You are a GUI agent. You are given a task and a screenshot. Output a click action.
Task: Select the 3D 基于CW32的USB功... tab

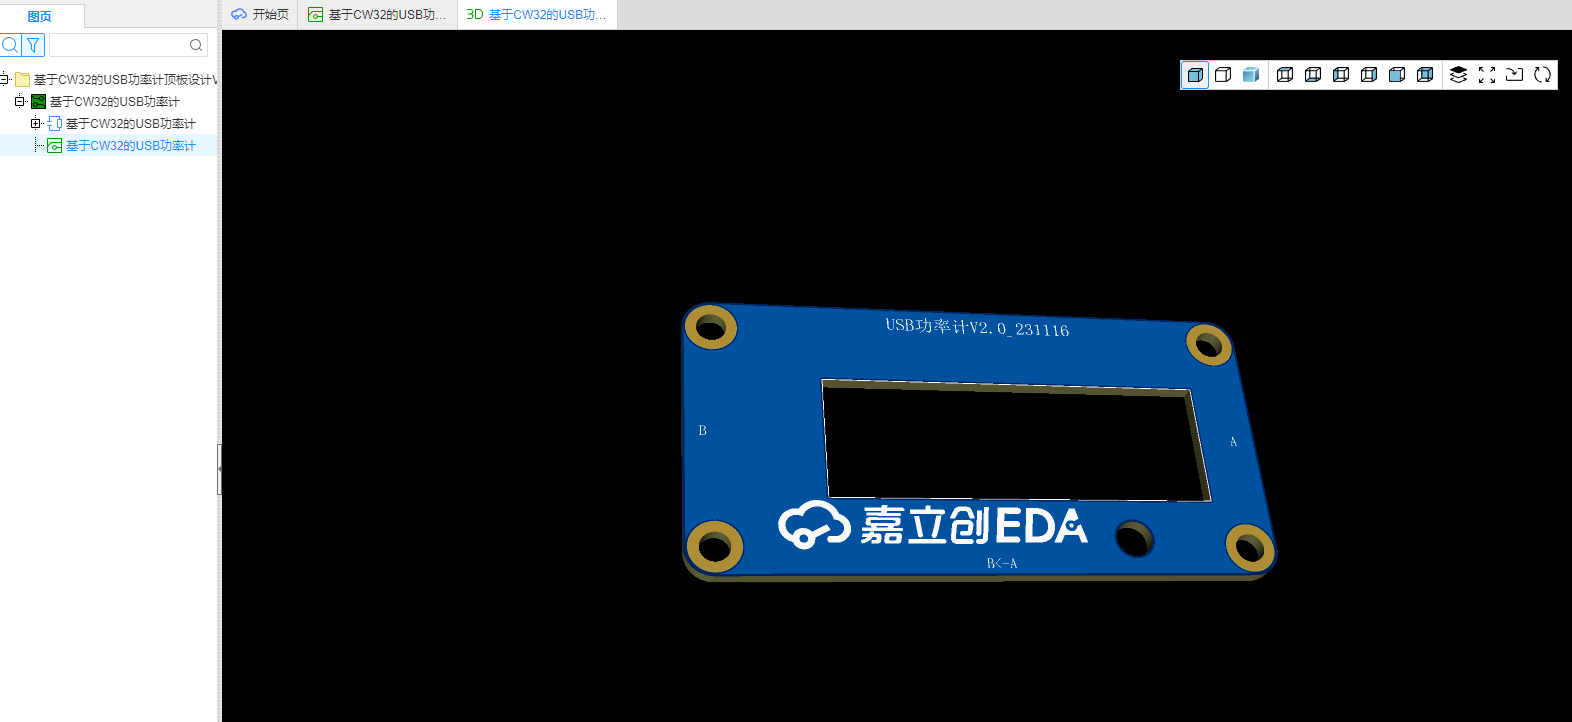tap(537, 14)
